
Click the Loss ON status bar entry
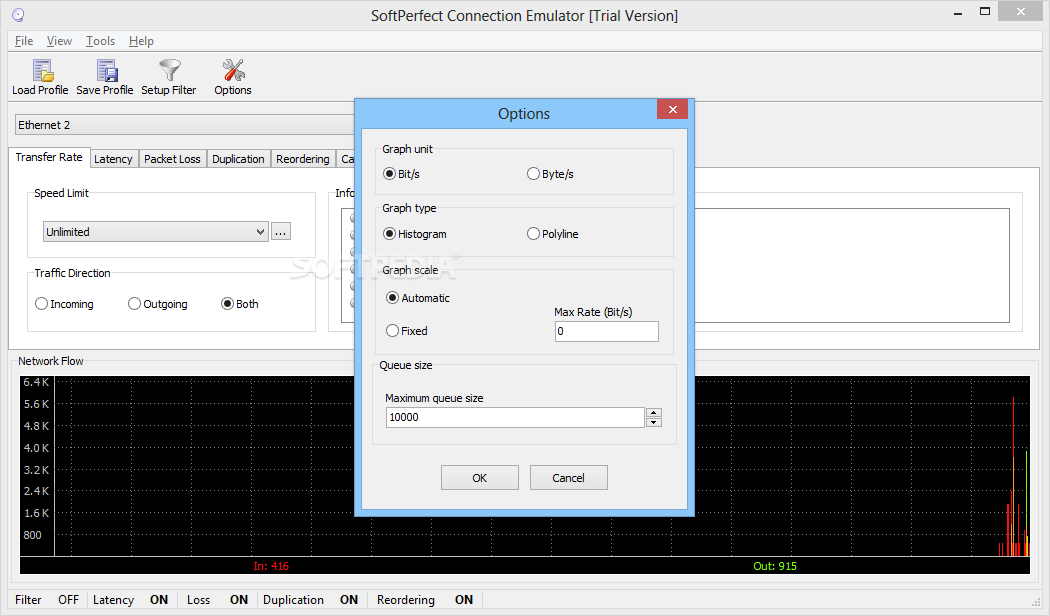[217, 600]
